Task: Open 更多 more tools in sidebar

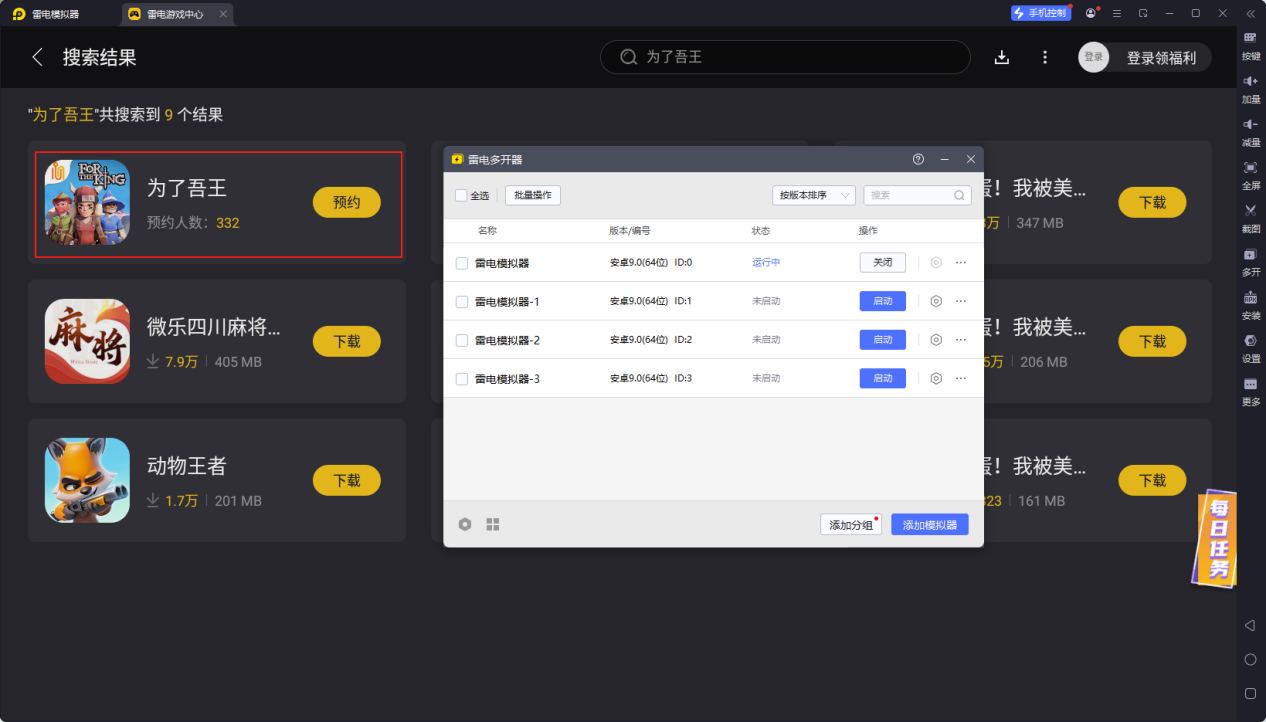Action: [x=1251, y=391]
